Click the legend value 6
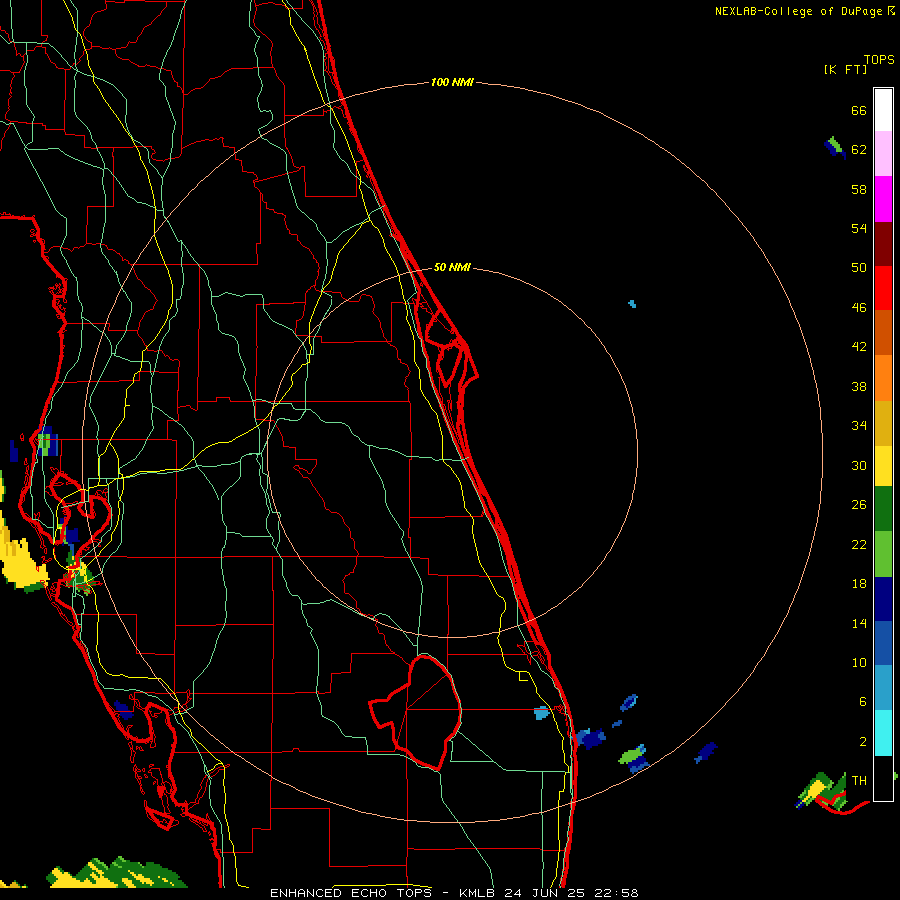 (x=863, y=702)
